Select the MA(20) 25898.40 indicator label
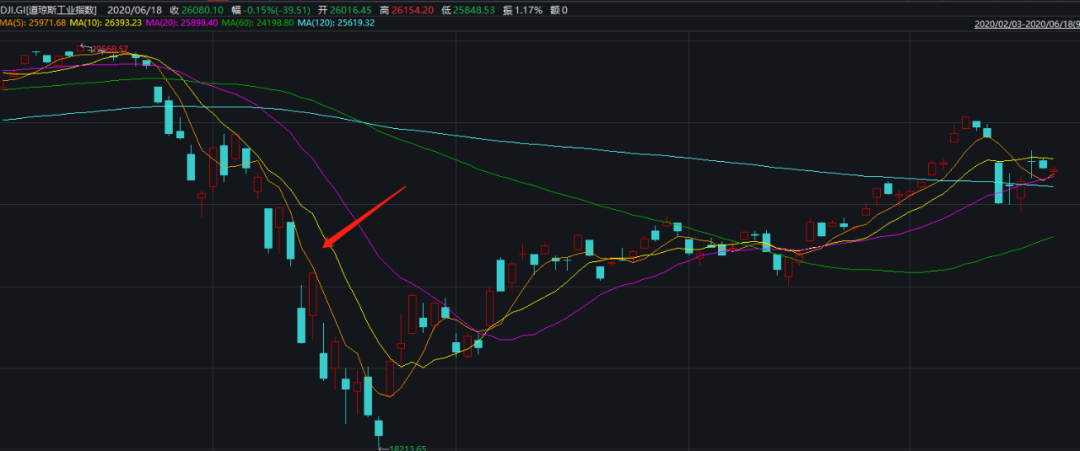Viewport: 1080px width, 451px height. (x=181, y=23)
